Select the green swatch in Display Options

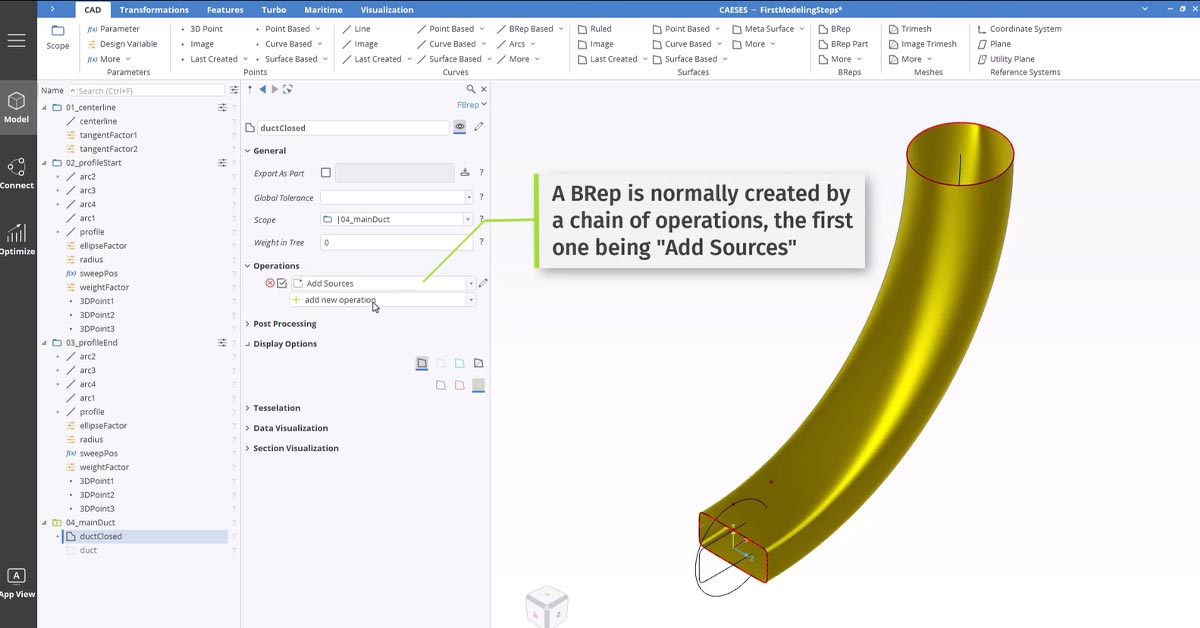click(x=460, y=363)
